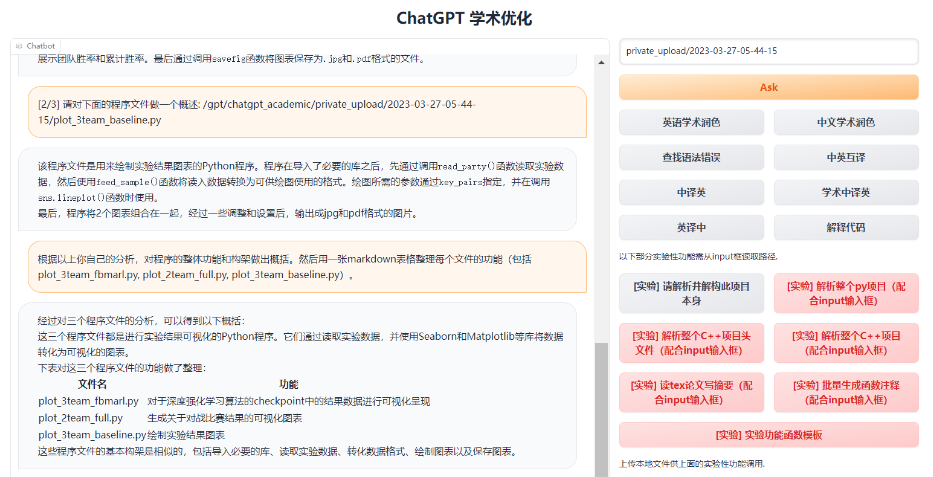Click the [2/3] plot_3team_baseline.py prompt message
The height and width of the screenshot is (477, 933).
(x=308, y=112)
